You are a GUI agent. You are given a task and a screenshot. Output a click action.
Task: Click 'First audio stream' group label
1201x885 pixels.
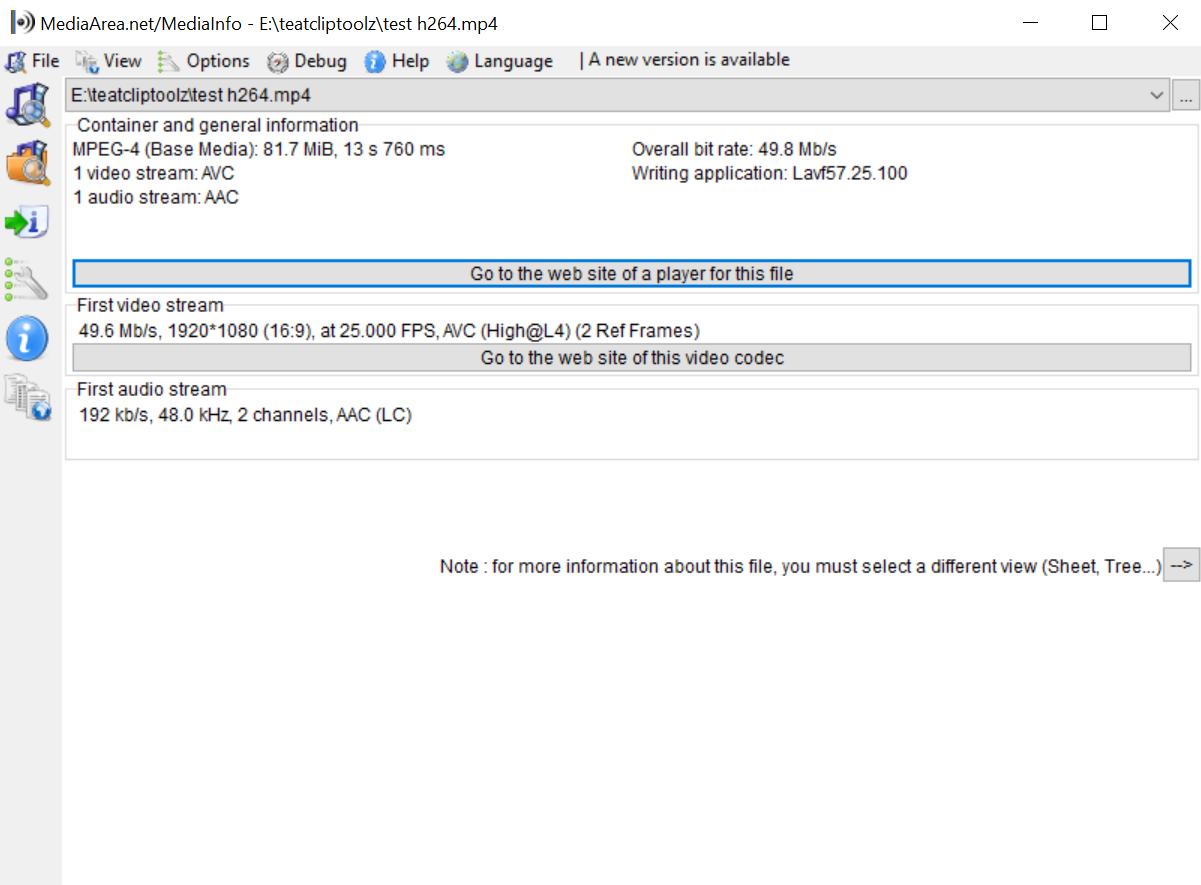click(152, 389)
